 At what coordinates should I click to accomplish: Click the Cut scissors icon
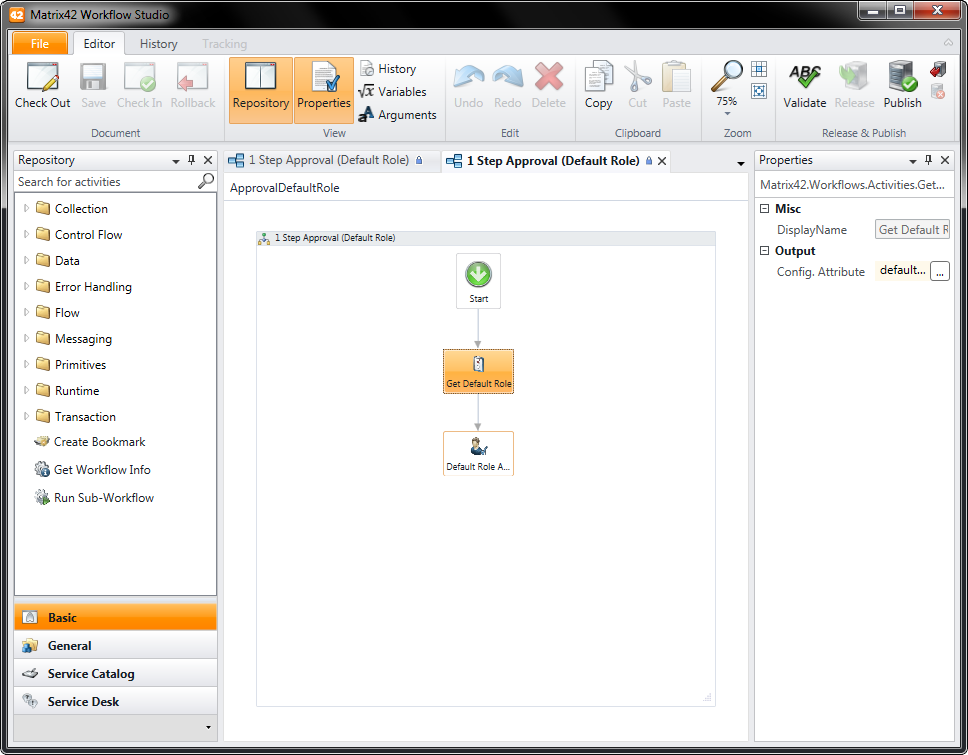638,77
